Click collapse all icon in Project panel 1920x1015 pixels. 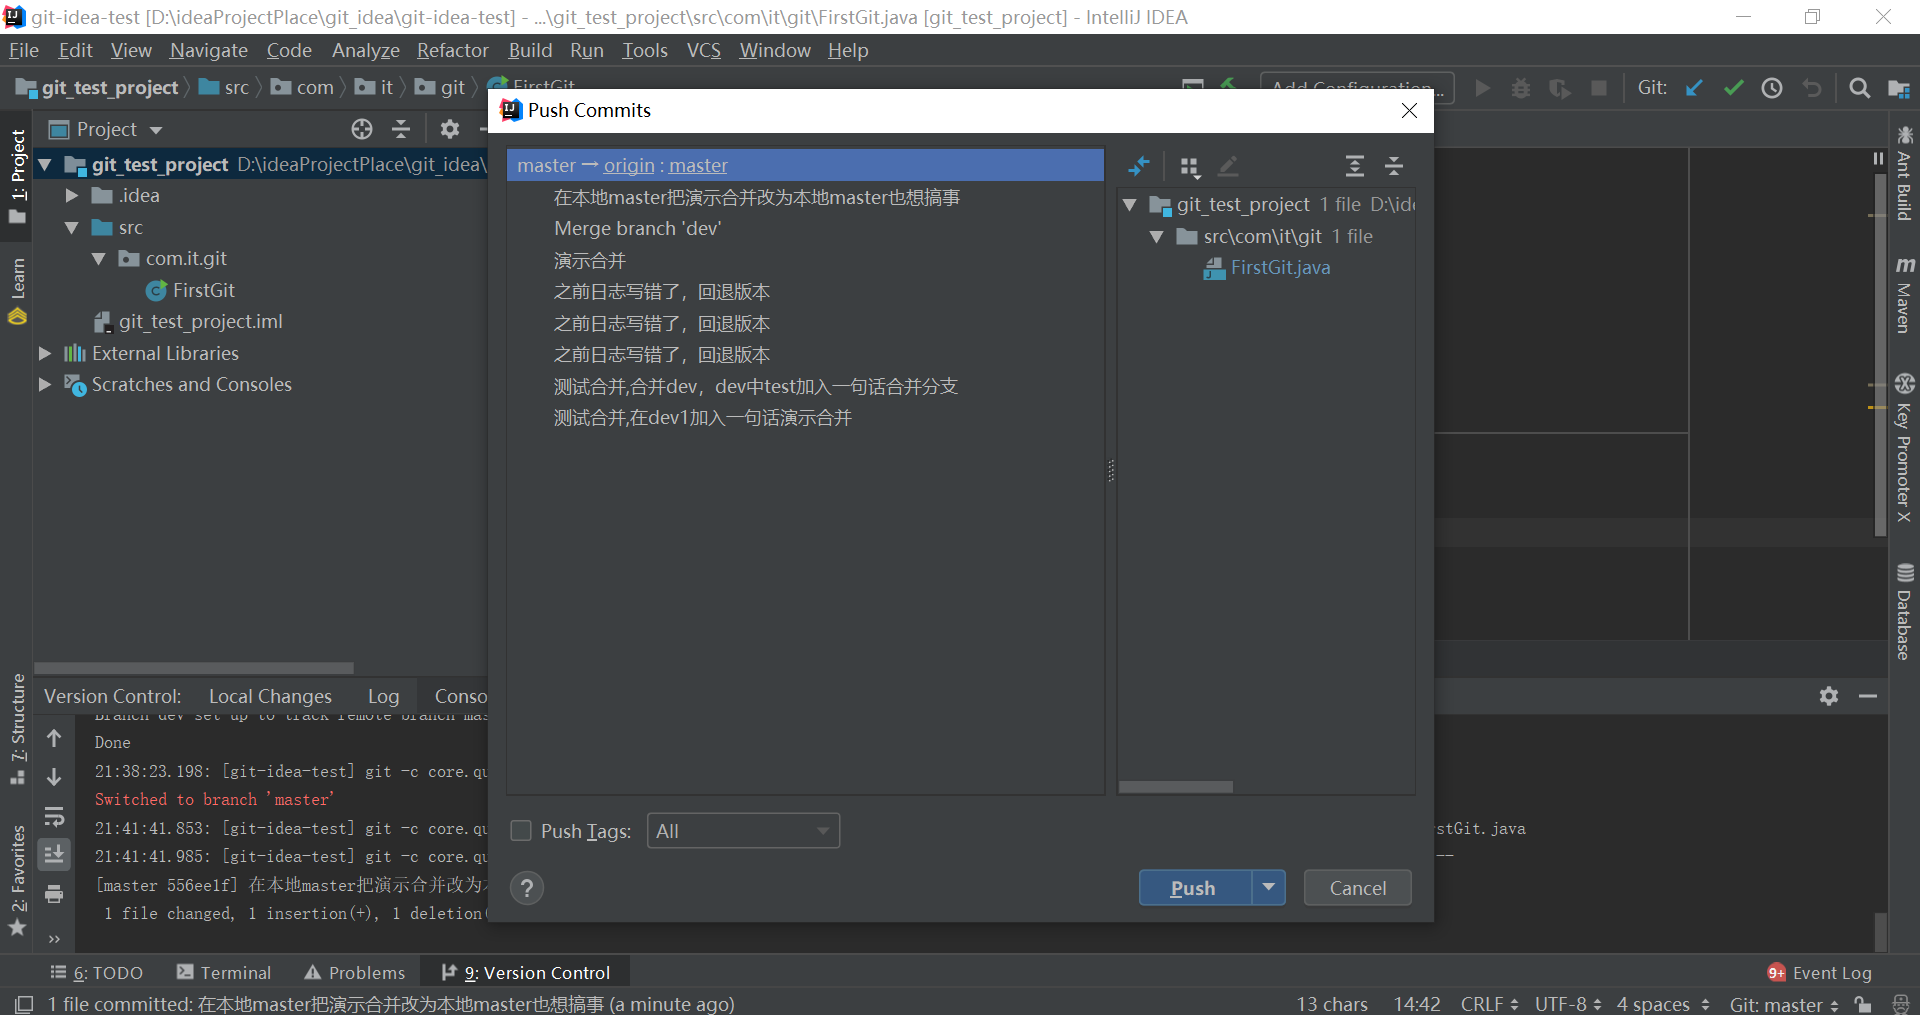[401, 129]
